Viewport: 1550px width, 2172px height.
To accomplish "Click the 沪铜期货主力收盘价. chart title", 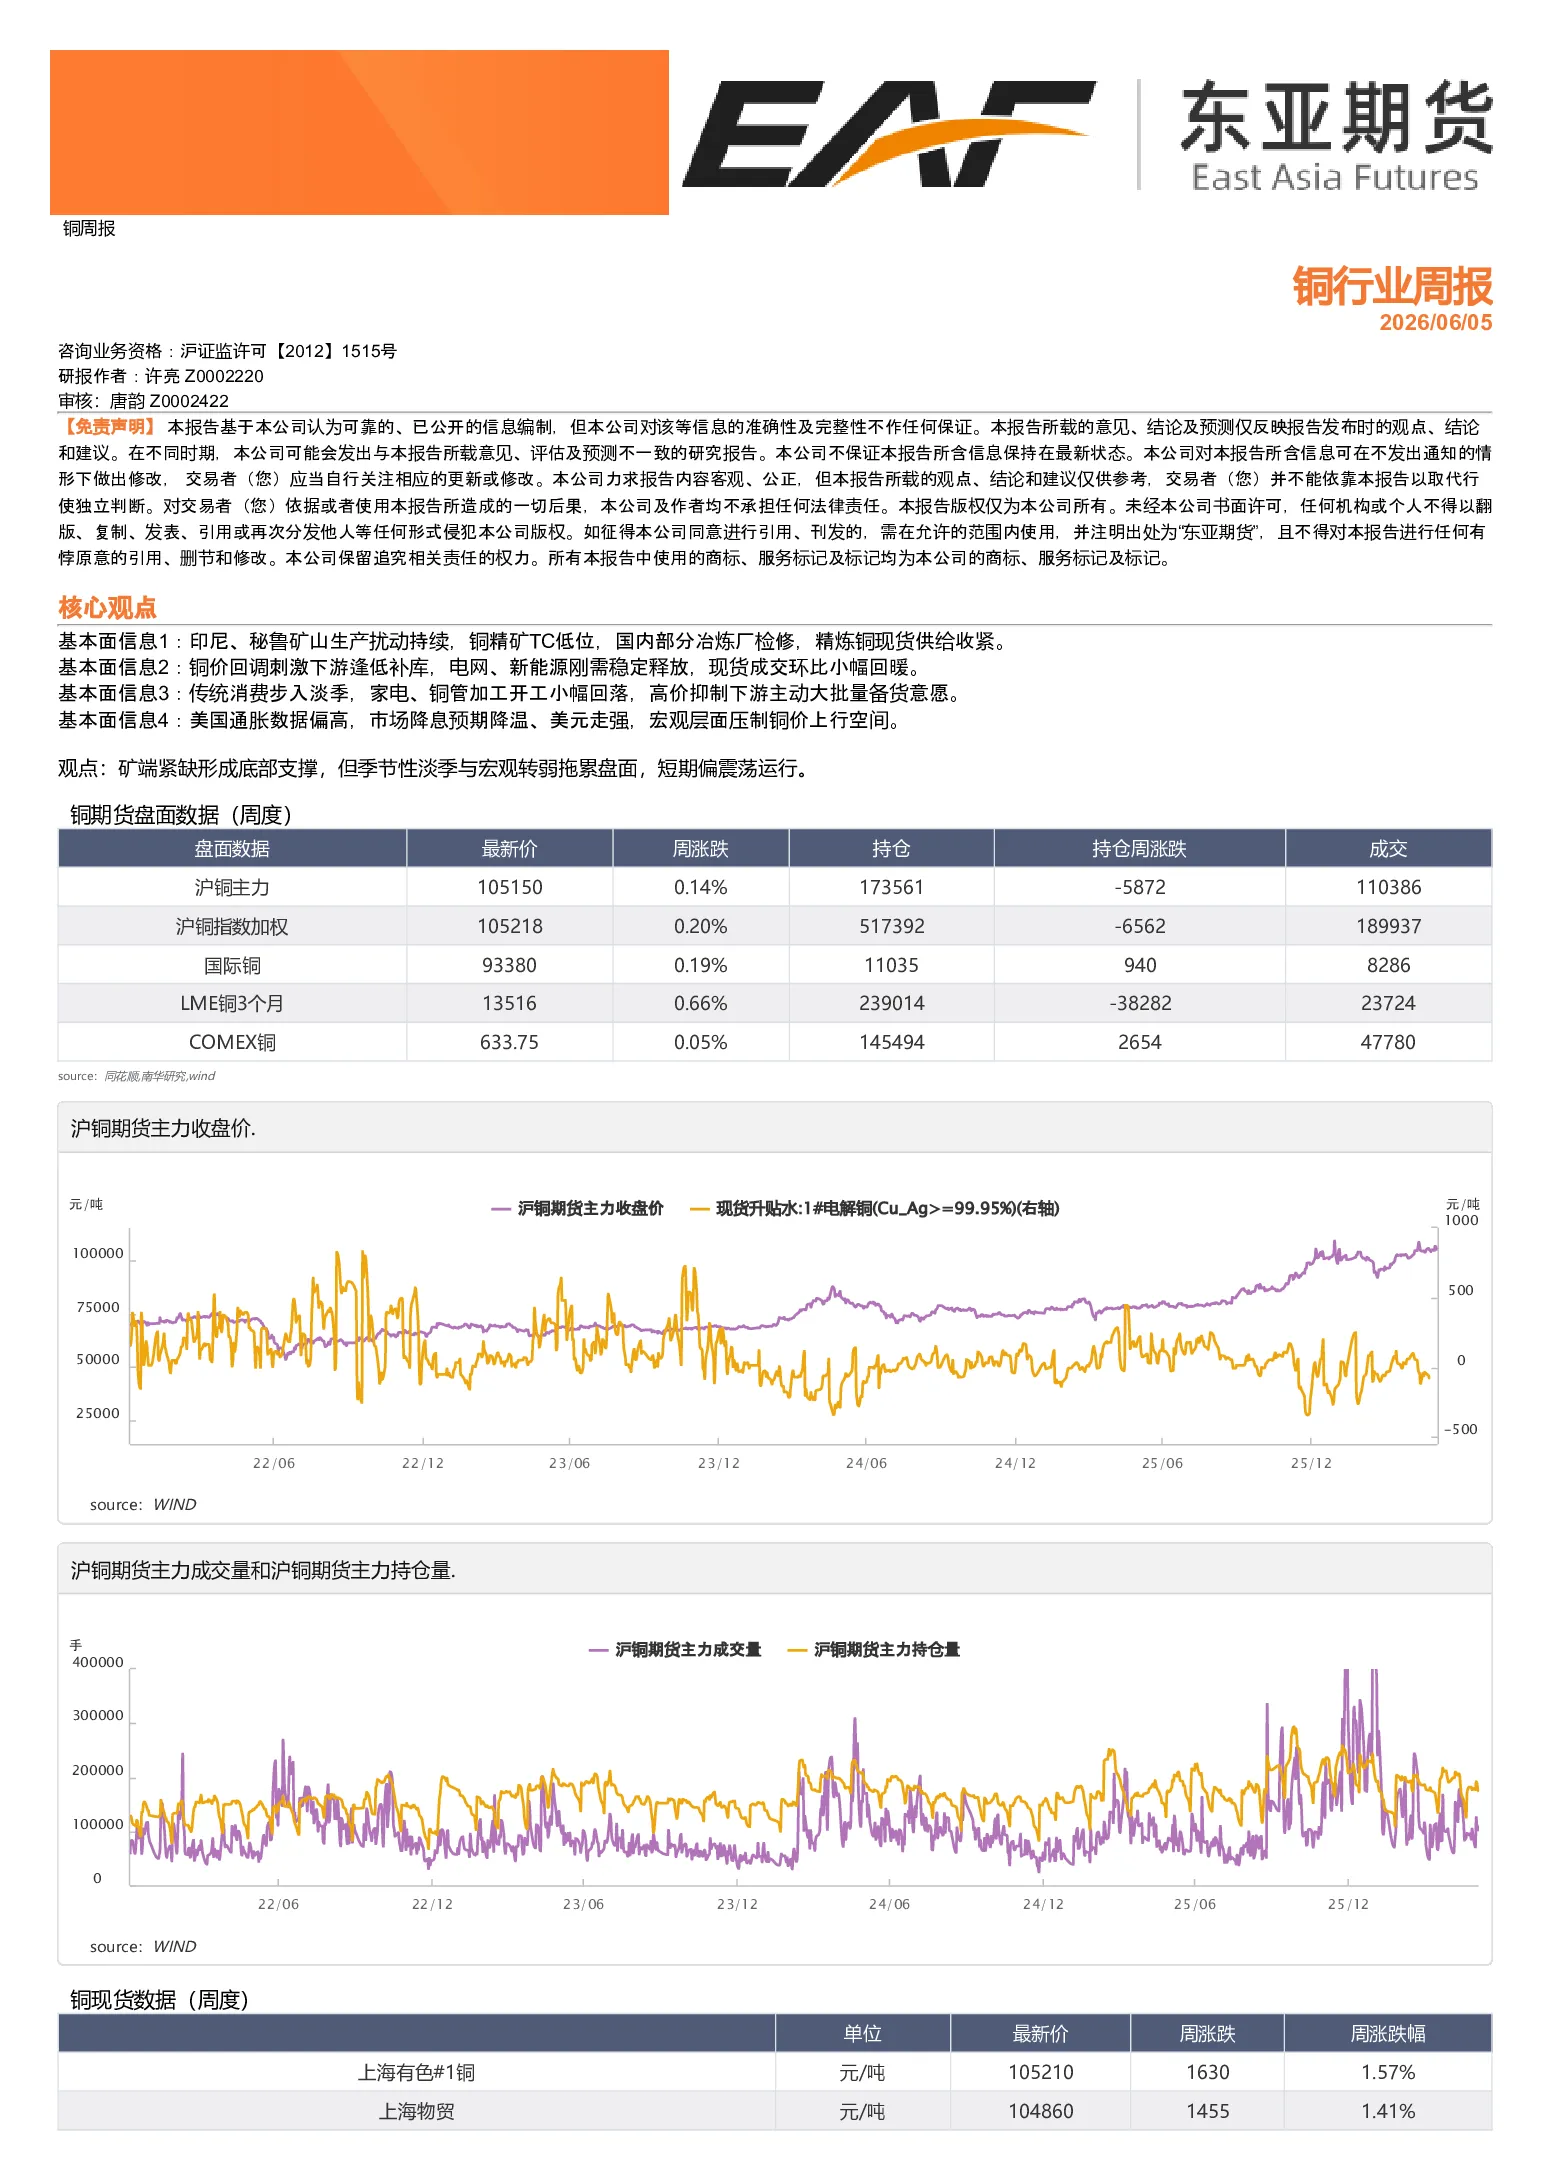I will tap(163, 1128).
